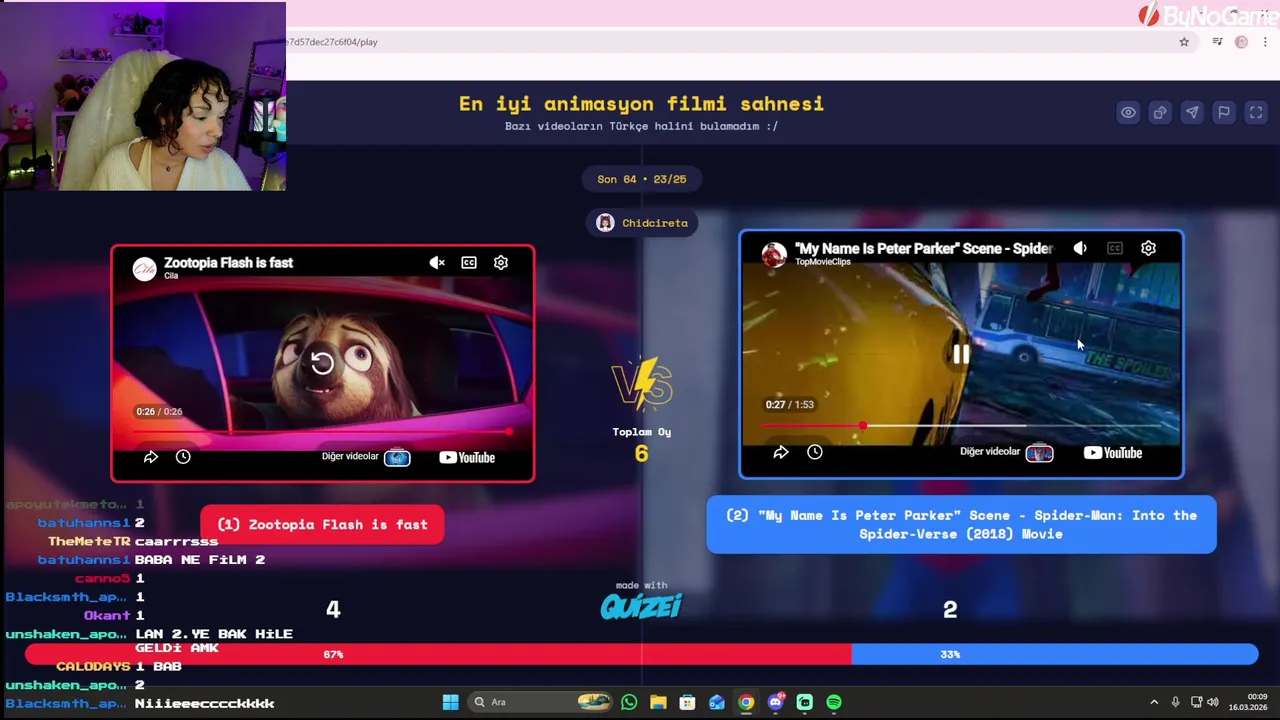Toggle captions on the Zootopia video

(469, 263)
